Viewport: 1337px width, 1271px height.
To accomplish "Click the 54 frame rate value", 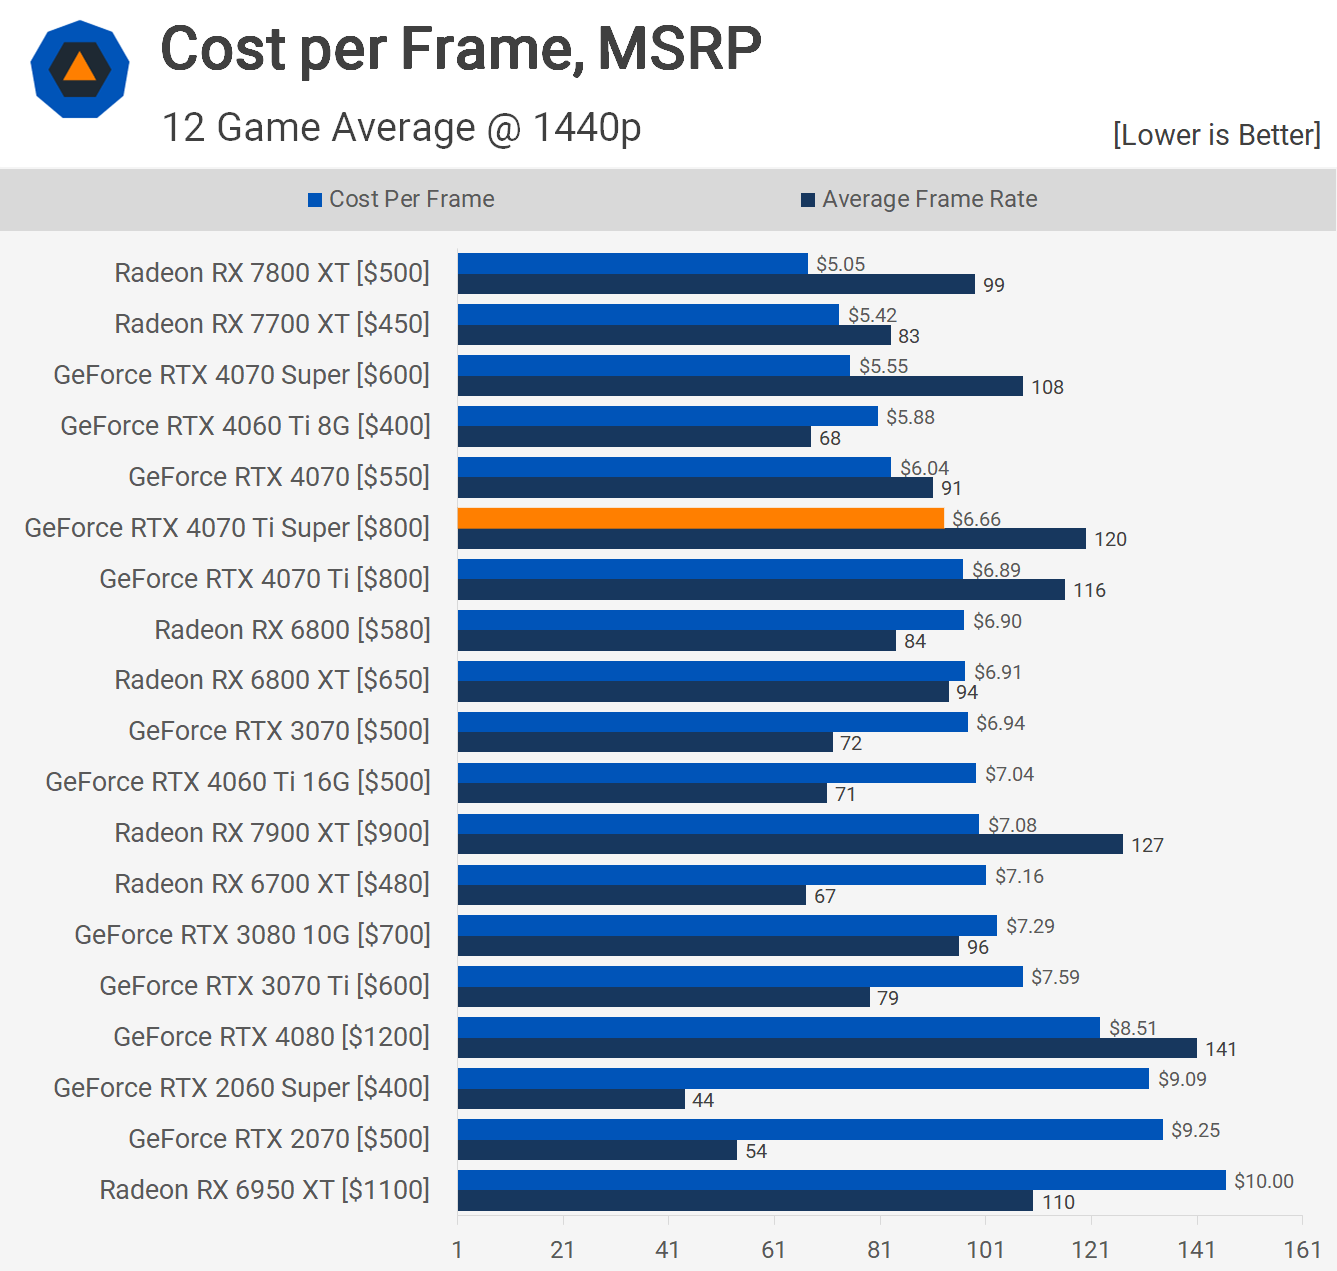I will tap(756, 1151).
